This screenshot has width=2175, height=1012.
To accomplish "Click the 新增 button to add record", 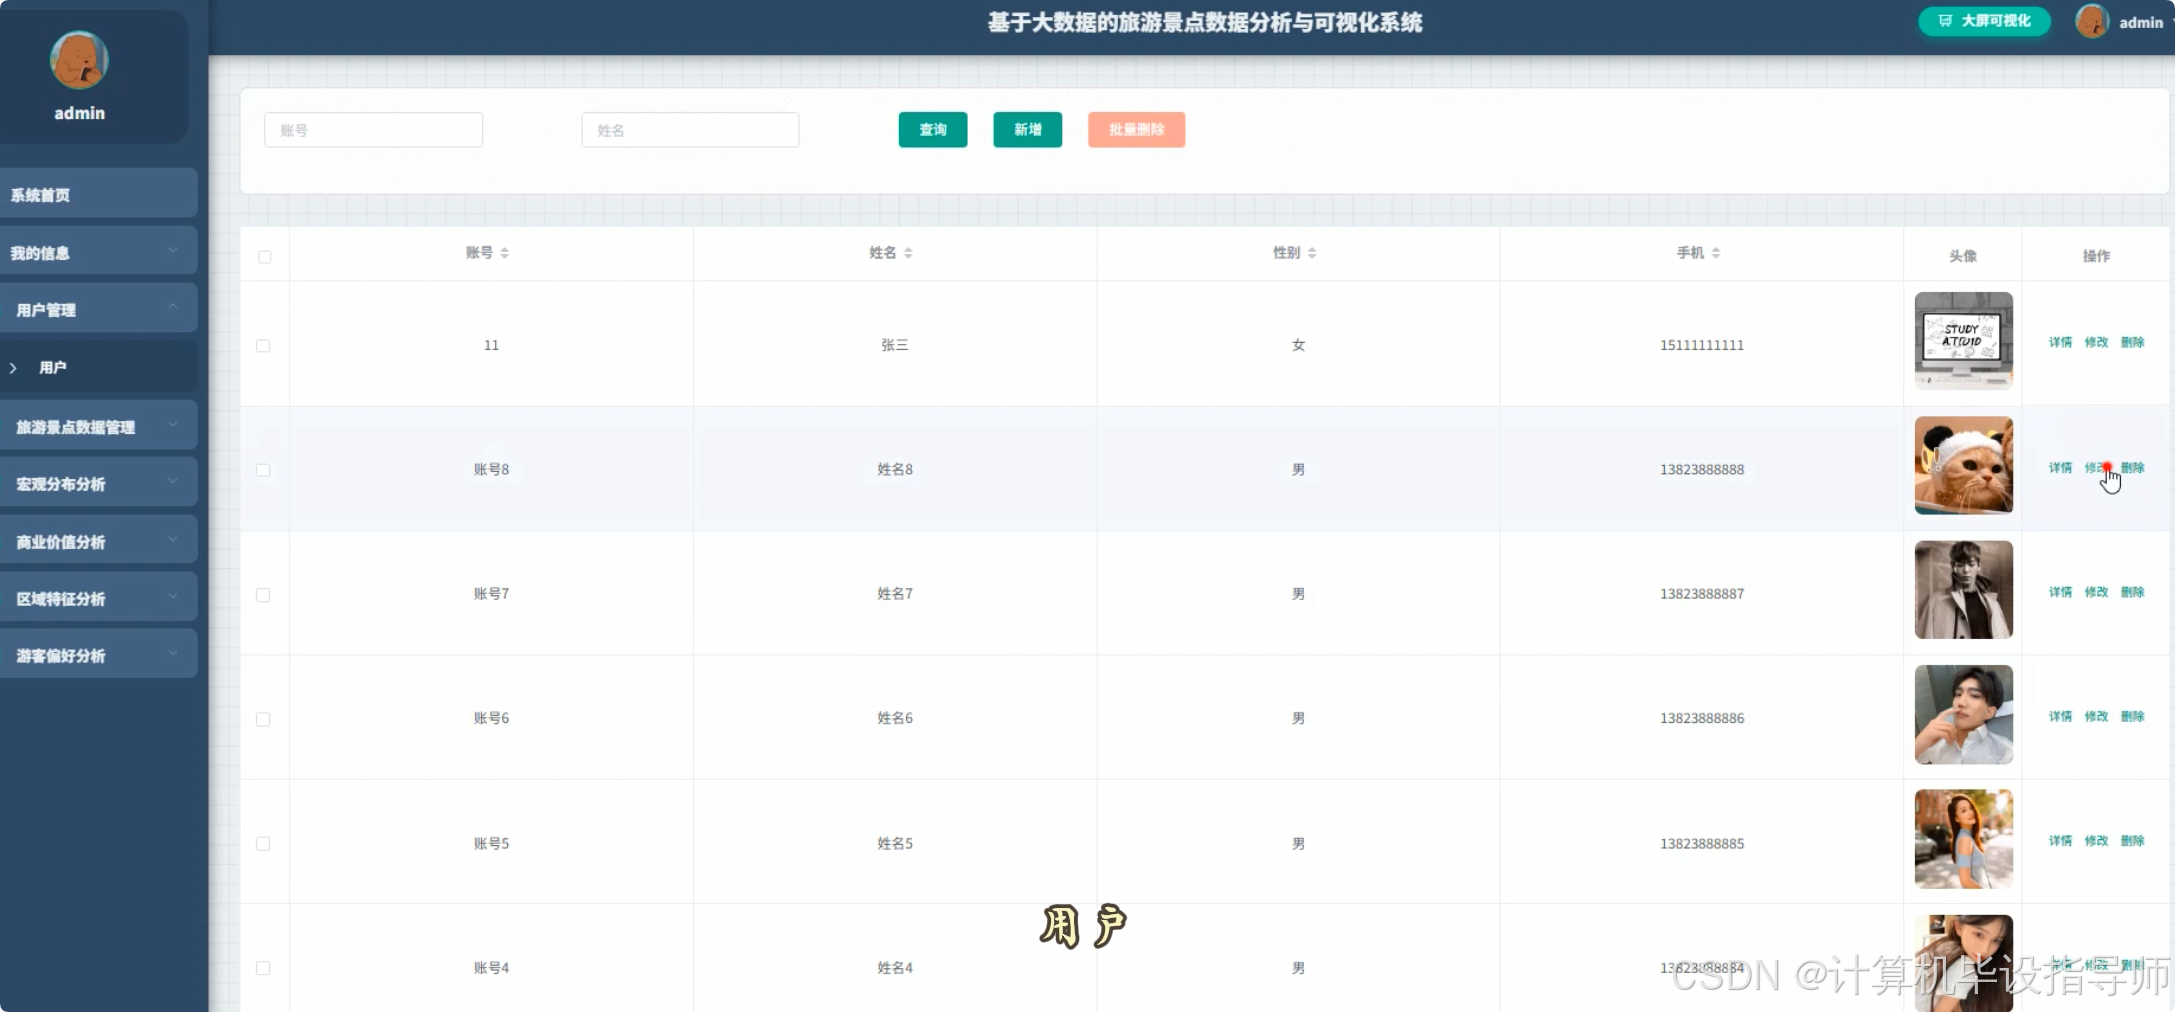I will point(1027,129).
